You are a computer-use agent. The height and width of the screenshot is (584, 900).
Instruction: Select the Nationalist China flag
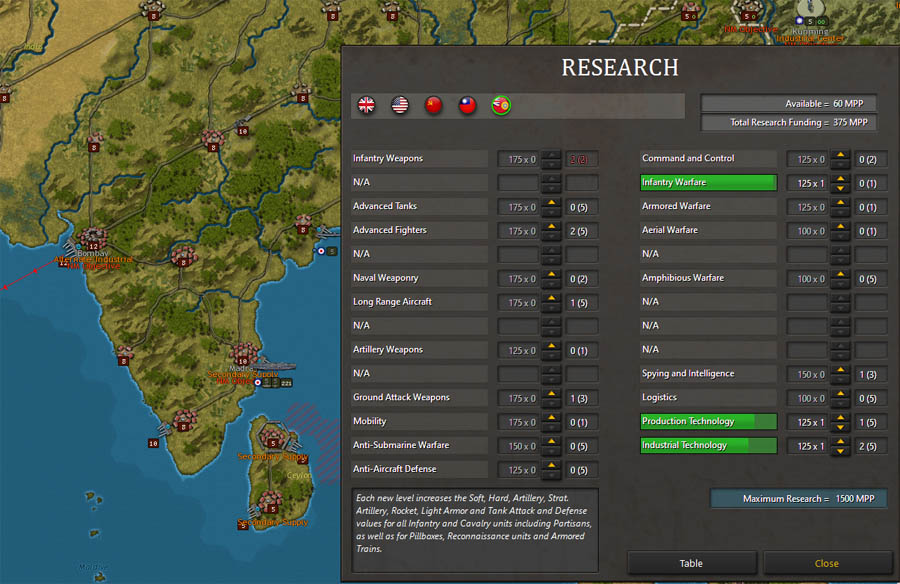point(467,105)
